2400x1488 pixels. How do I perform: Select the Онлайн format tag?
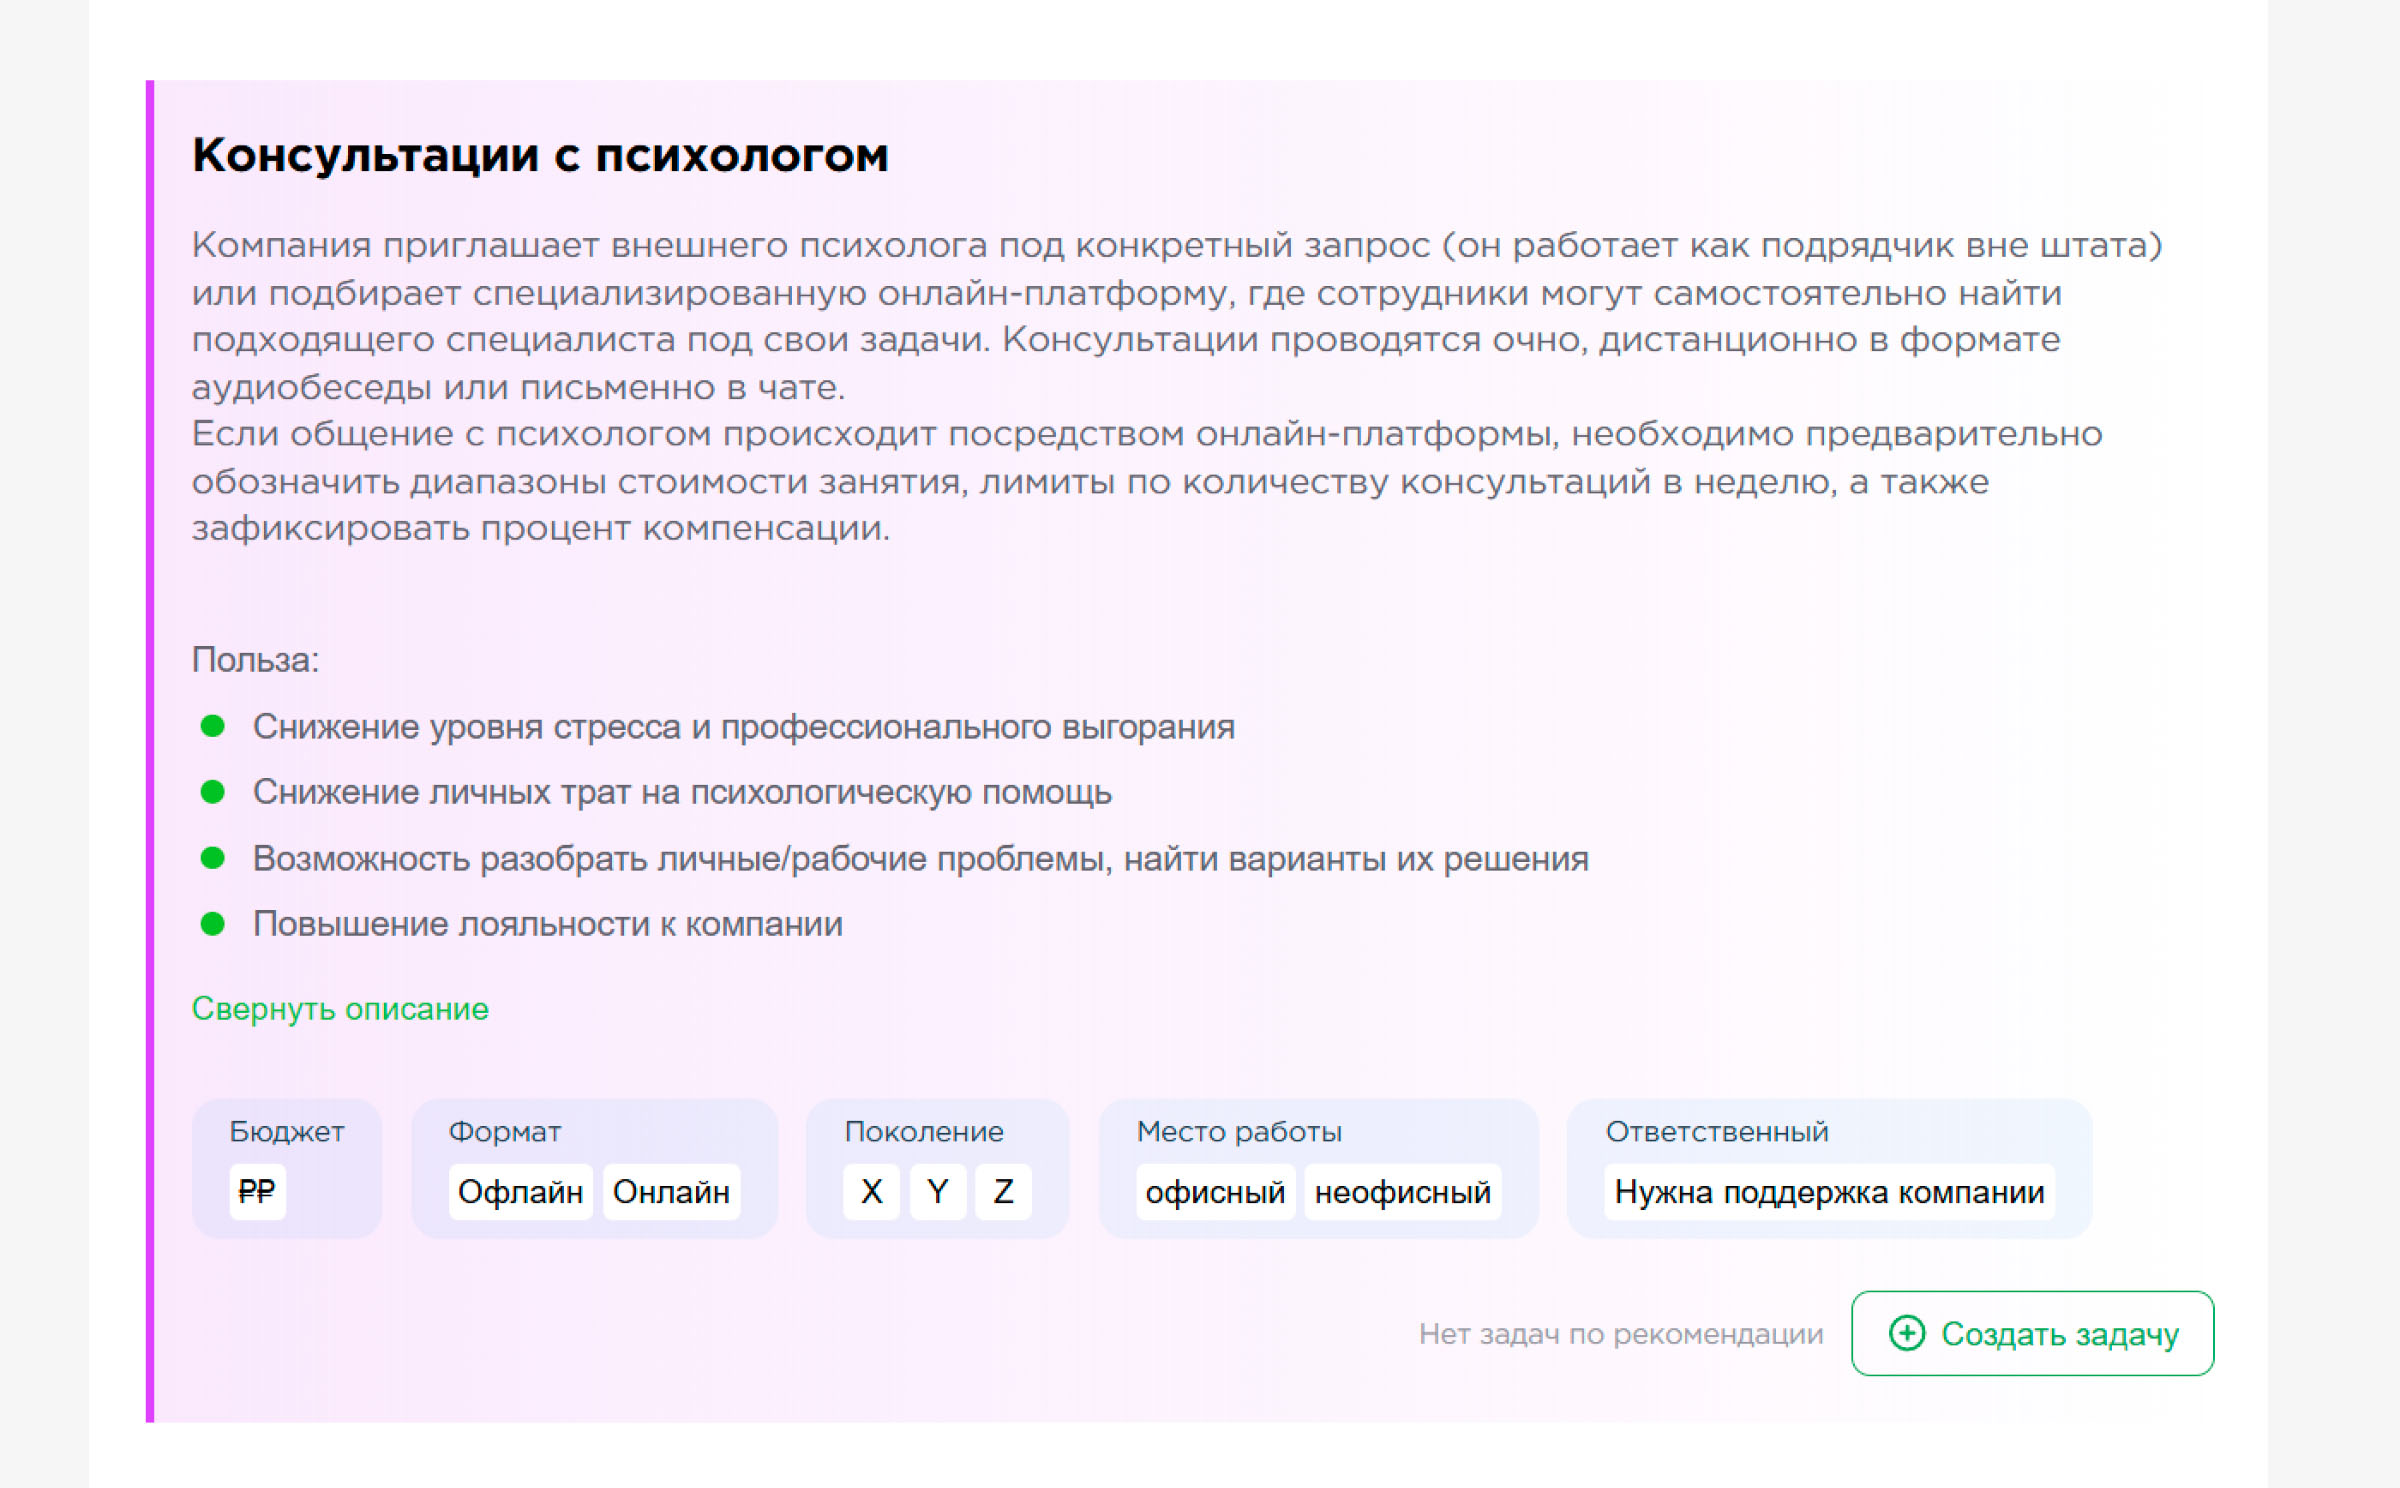[x=671, y=1191]
